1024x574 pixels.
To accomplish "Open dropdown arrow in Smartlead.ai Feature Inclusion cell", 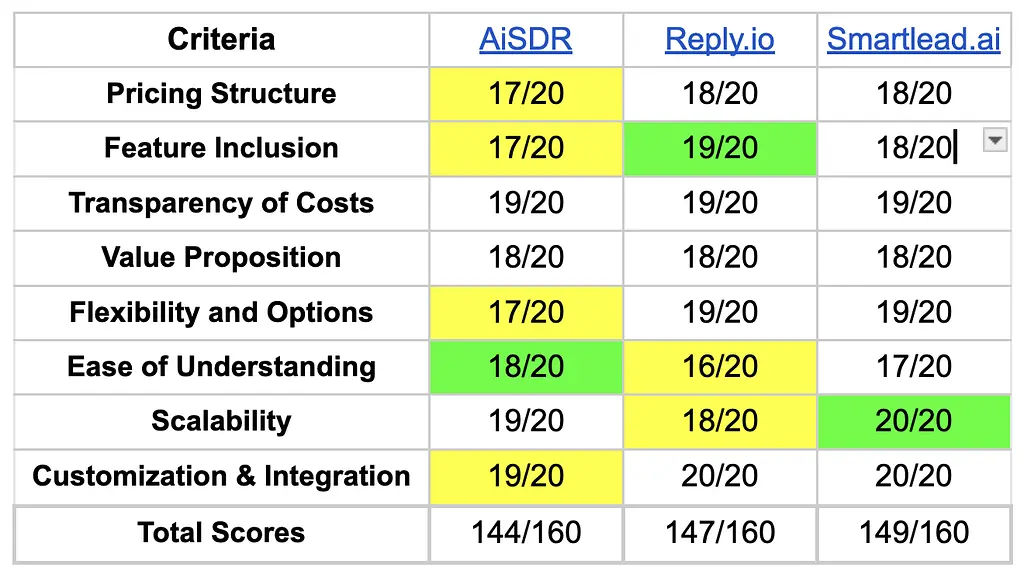I will (994, 141).
